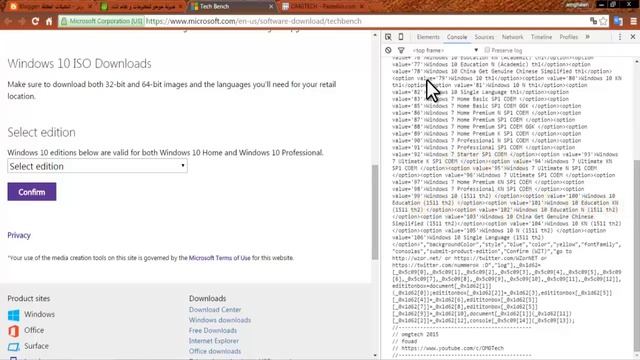Click the DevTools console scrollbar thumb
This screenshot has height=360, width=640.
coord(636,257)
